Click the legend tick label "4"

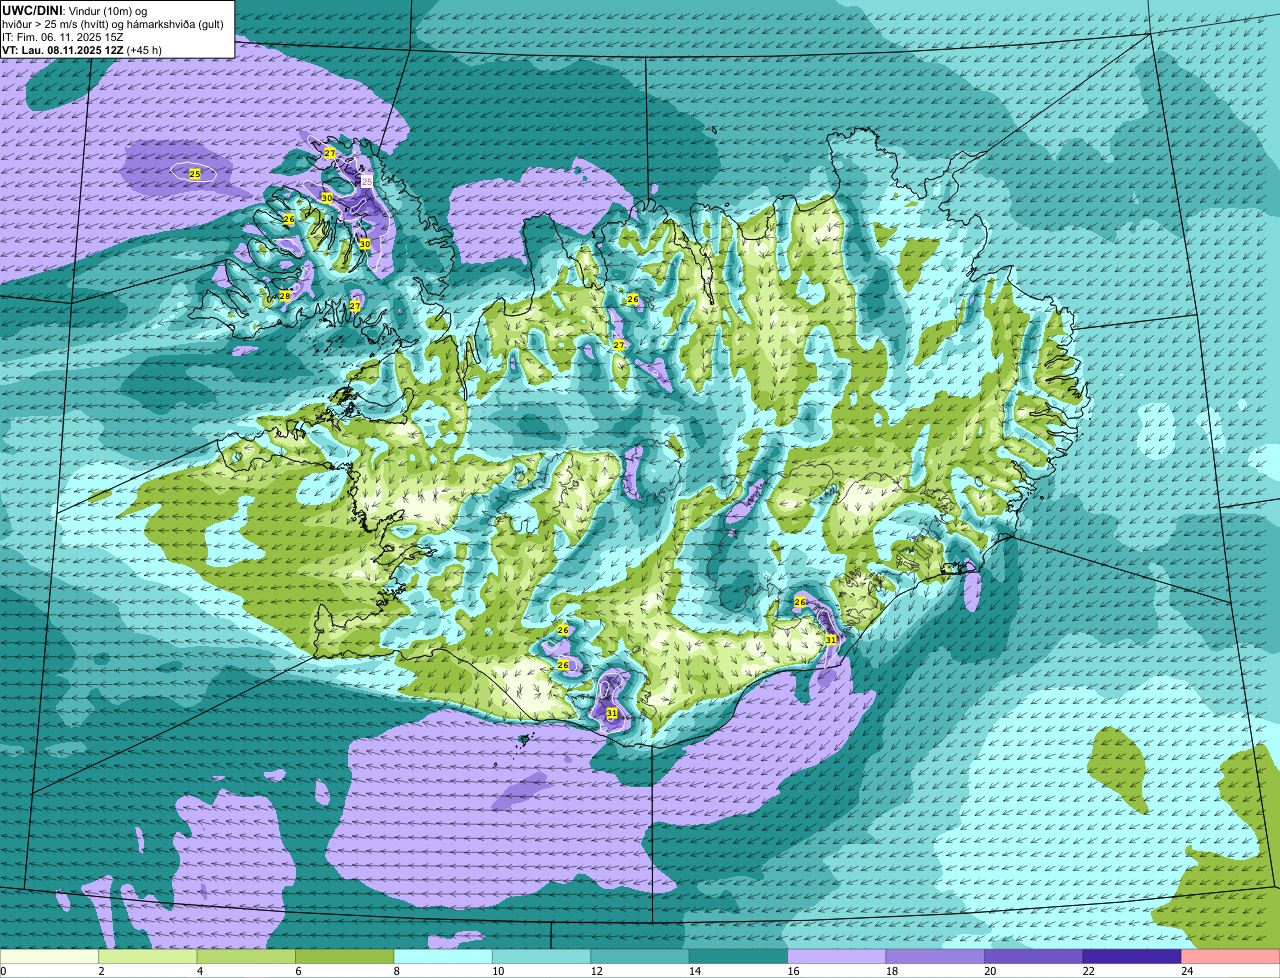point(199,971)
